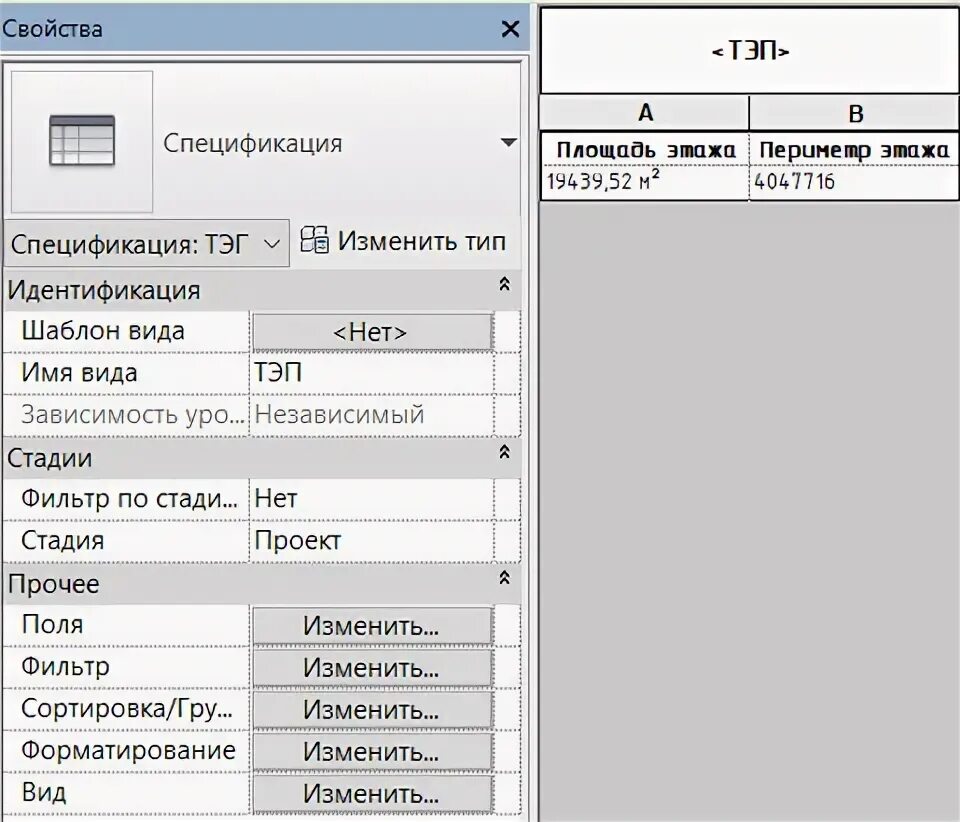Open the Спецификация type selector dropdown
This screenshot has width=960, height=822.
tap(506, 142)
